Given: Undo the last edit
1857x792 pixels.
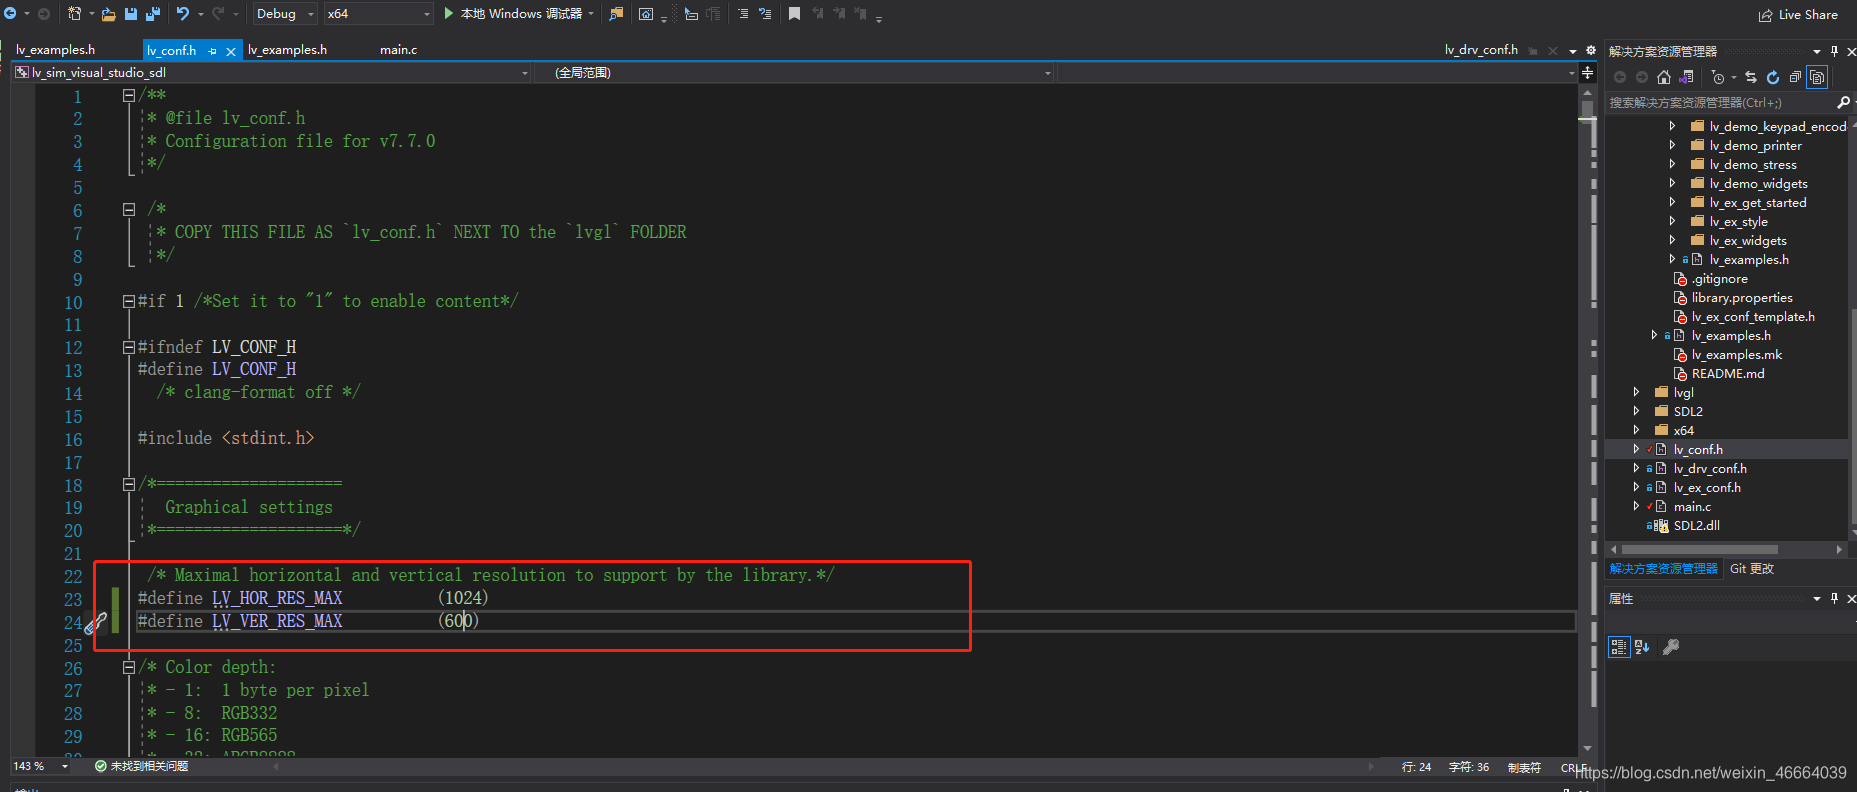Looking at the screenshot, I should pos(183,14).
